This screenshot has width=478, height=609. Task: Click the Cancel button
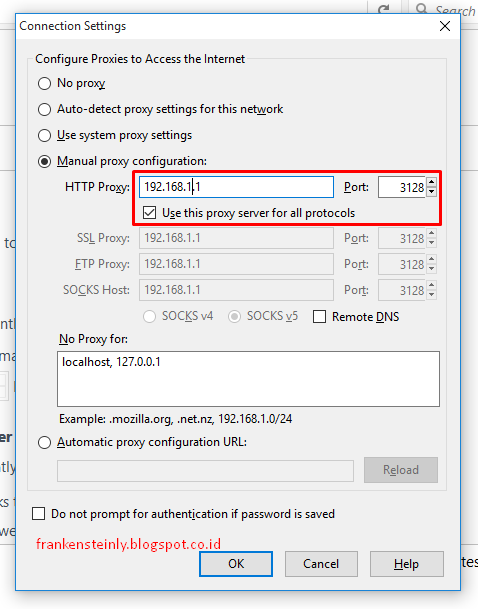tap(321, 564)
